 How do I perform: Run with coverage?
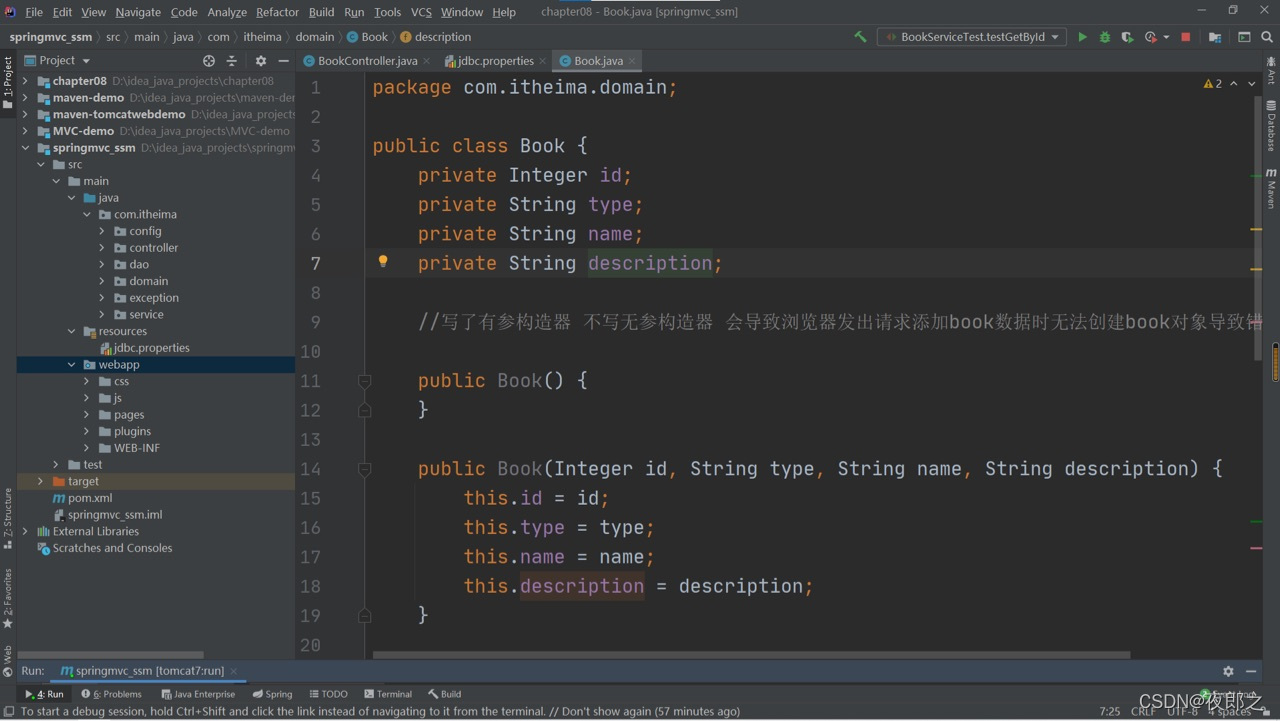click(x=1127, y=37)
